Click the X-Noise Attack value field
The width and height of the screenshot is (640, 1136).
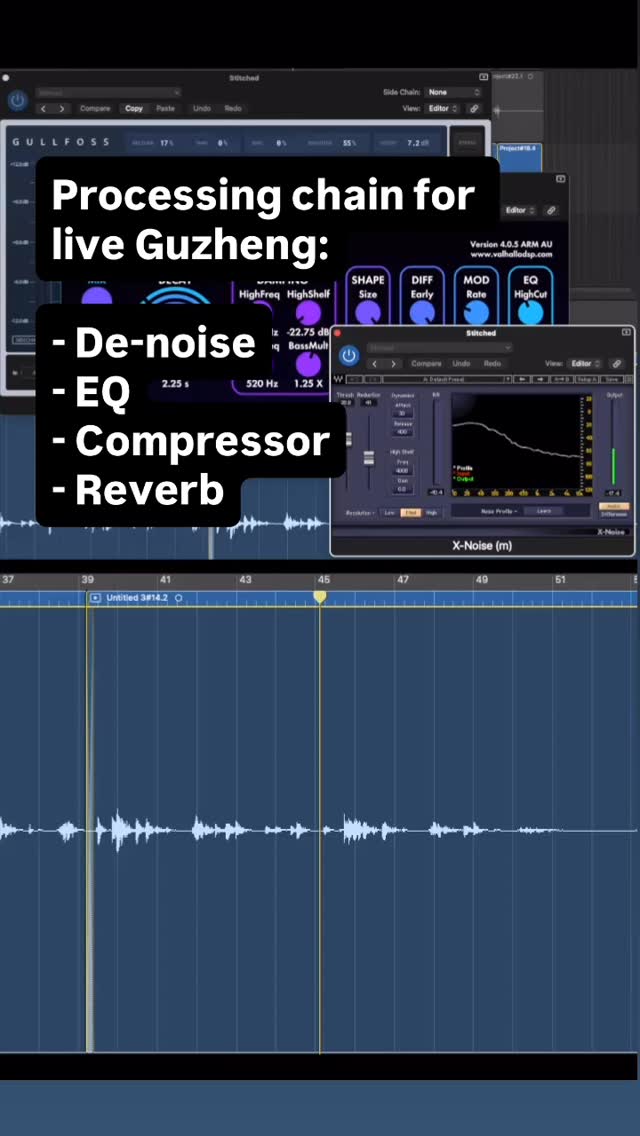click(402, 413)
